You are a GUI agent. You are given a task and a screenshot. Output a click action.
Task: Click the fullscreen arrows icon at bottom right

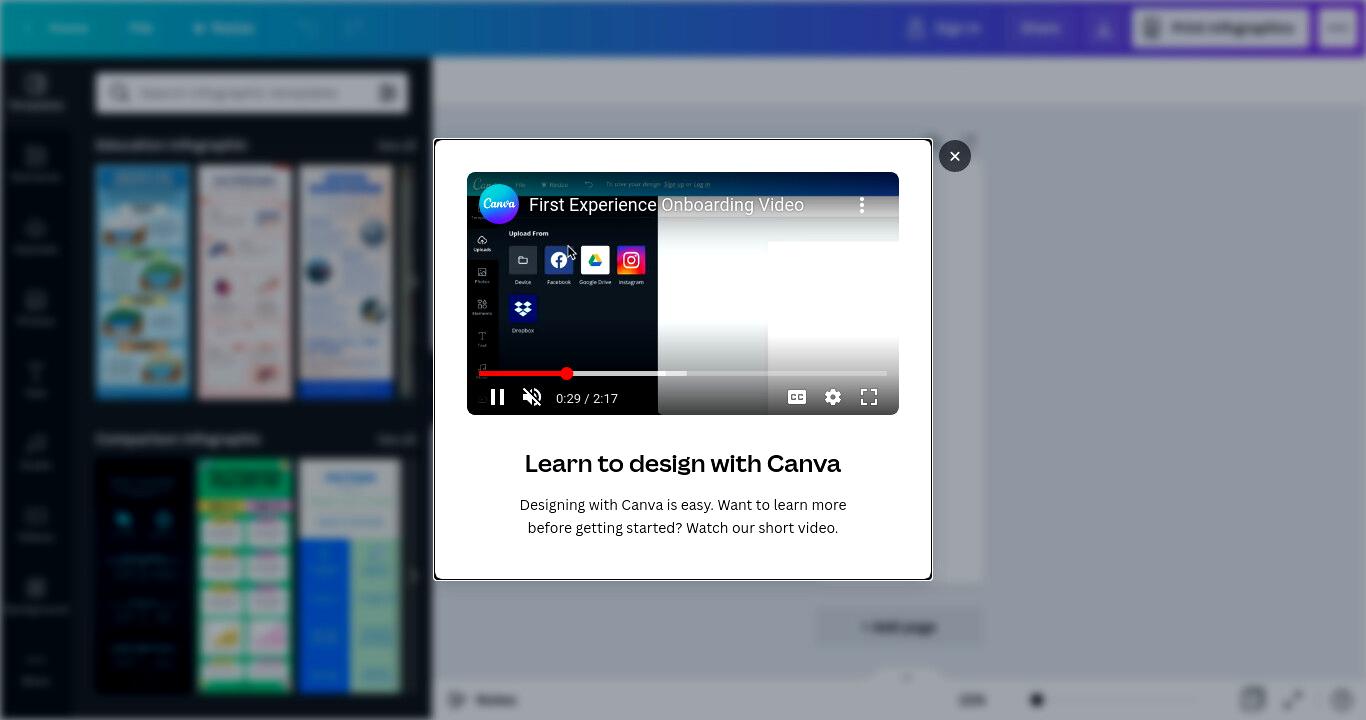1294,699
